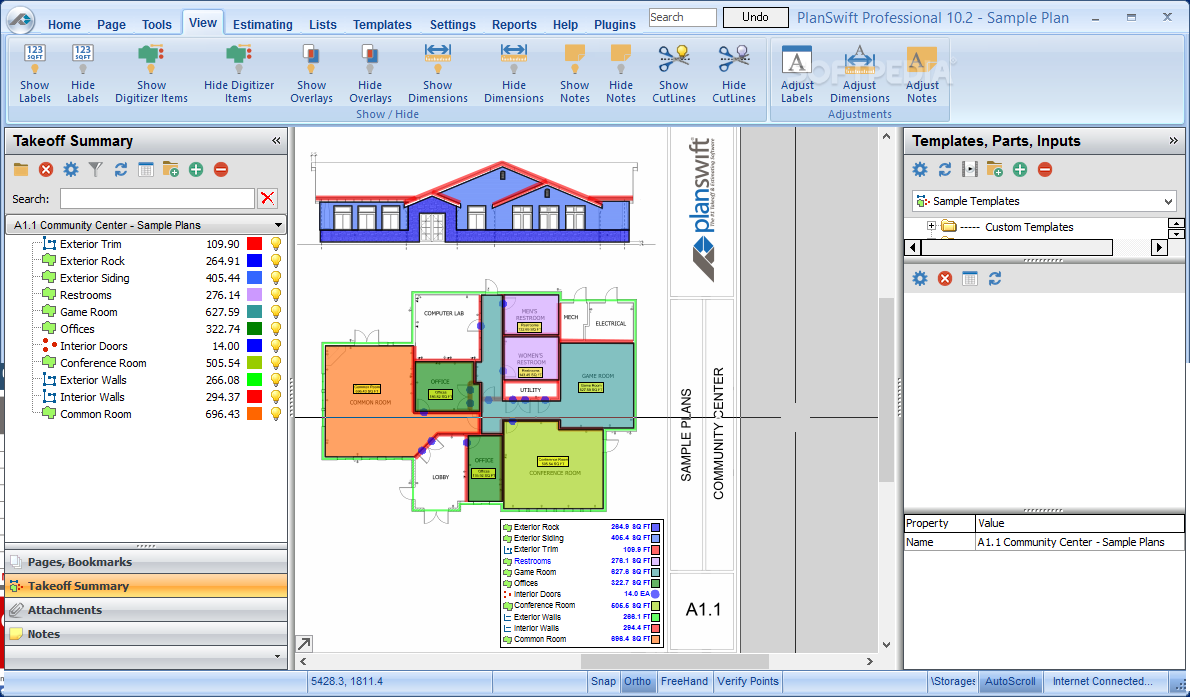
Task: Click the Takeoff Summary search field
Action: point(157,199)
